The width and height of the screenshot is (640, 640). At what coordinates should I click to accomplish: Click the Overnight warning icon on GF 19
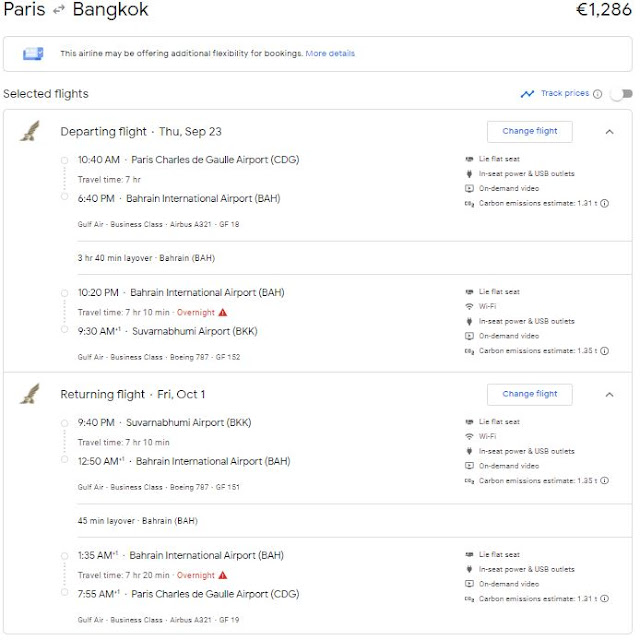[x=223, y=576]
